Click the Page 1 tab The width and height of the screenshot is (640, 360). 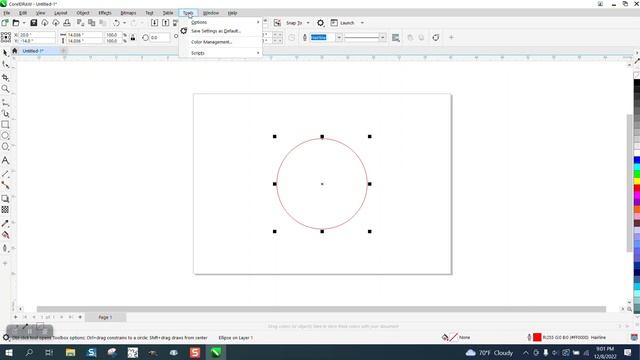point(105,317)
